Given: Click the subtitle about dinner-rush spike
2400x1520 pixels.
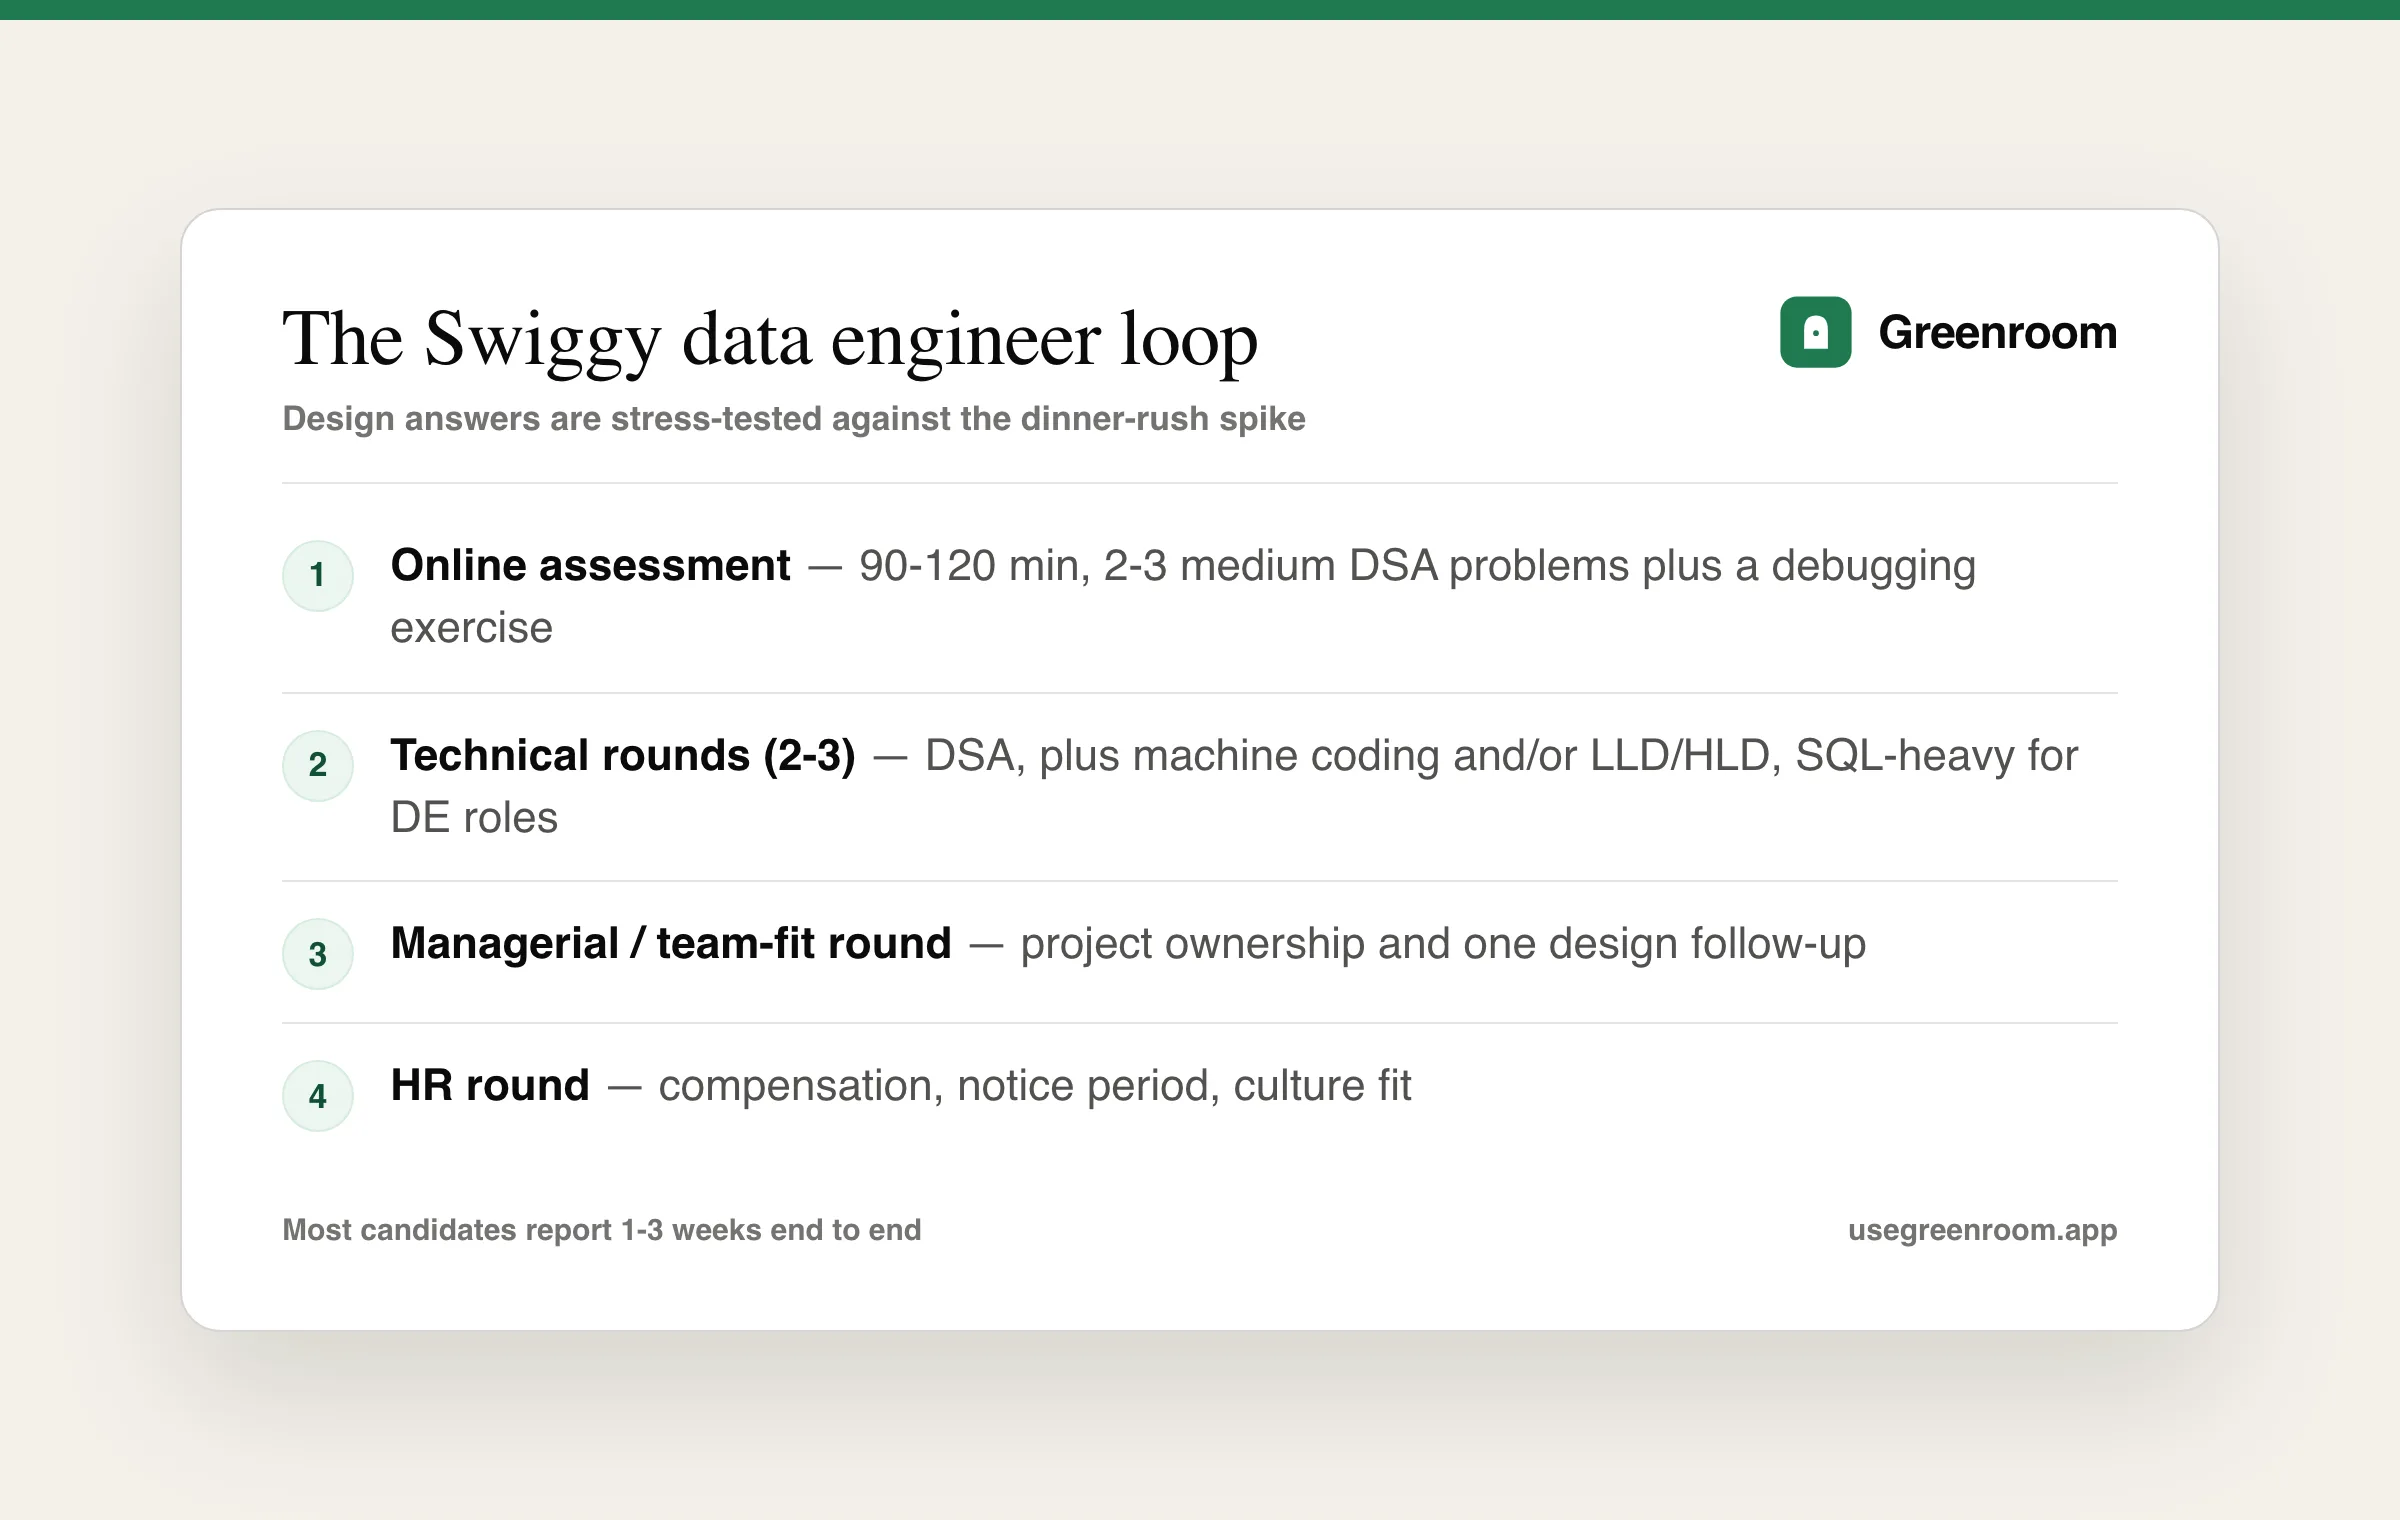Looking at the screenshot, I should click(794, 418).
